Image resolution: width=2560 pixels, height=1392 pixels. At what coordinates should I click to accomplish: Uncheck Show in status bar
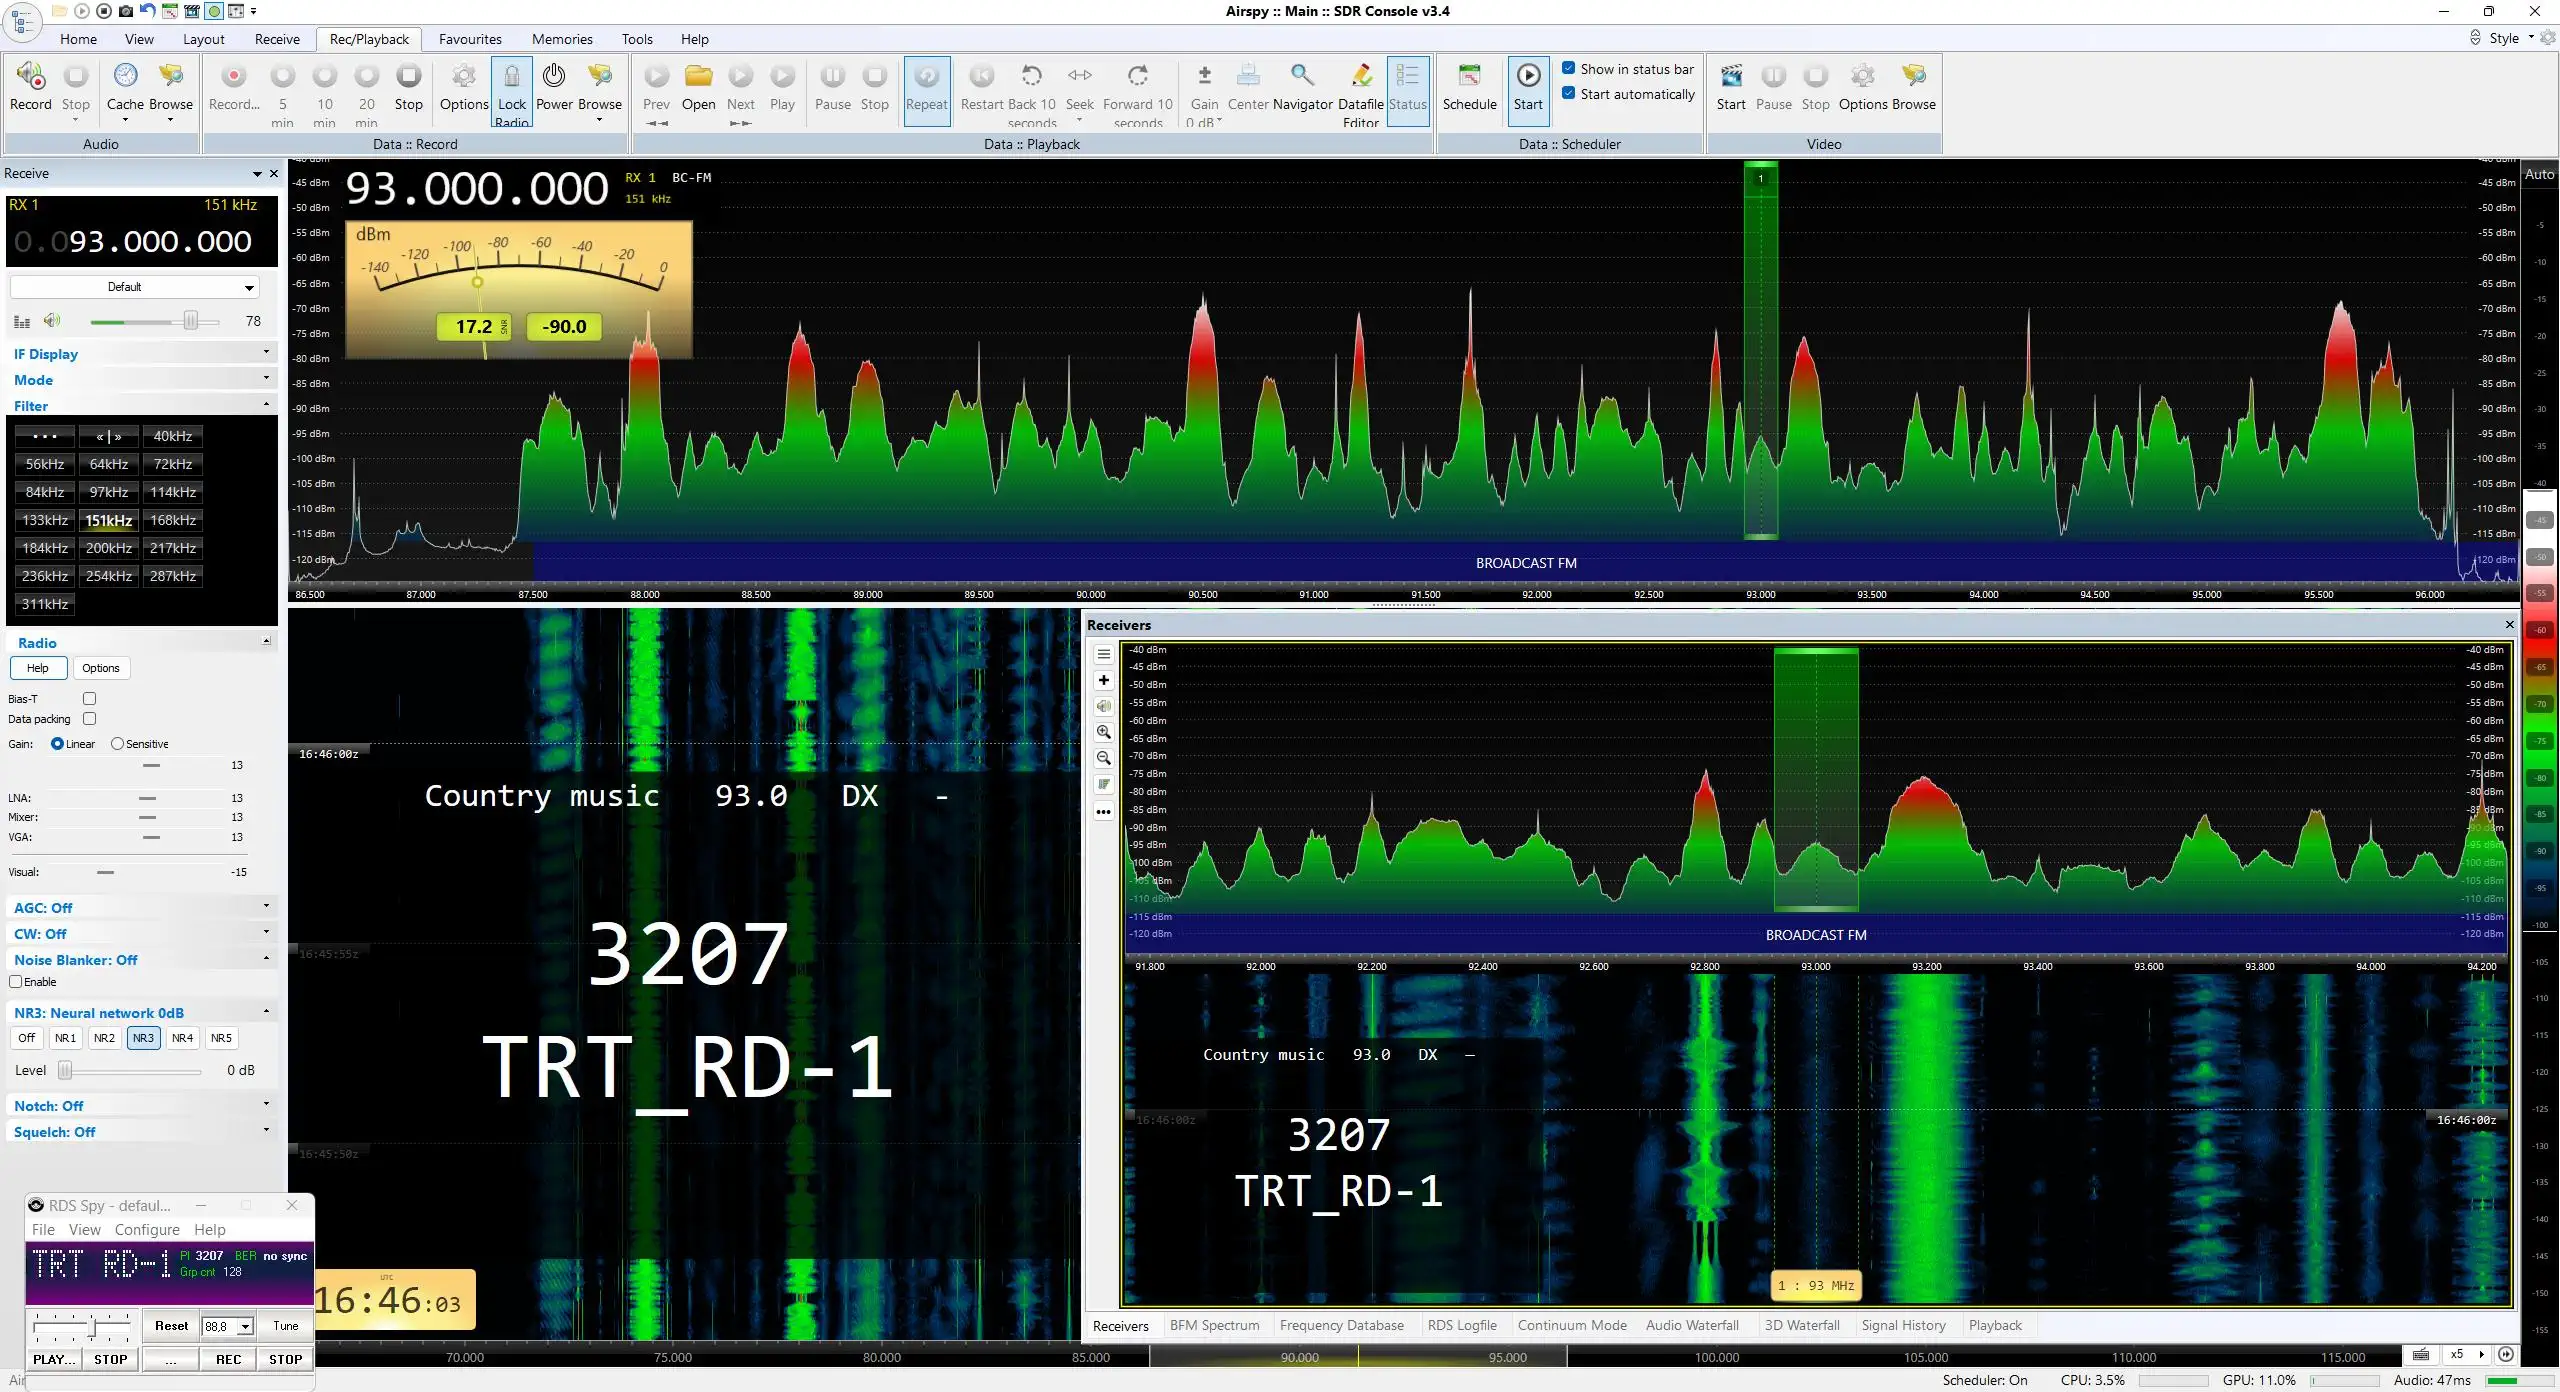pyautogui.click(x=1569, y=68)
